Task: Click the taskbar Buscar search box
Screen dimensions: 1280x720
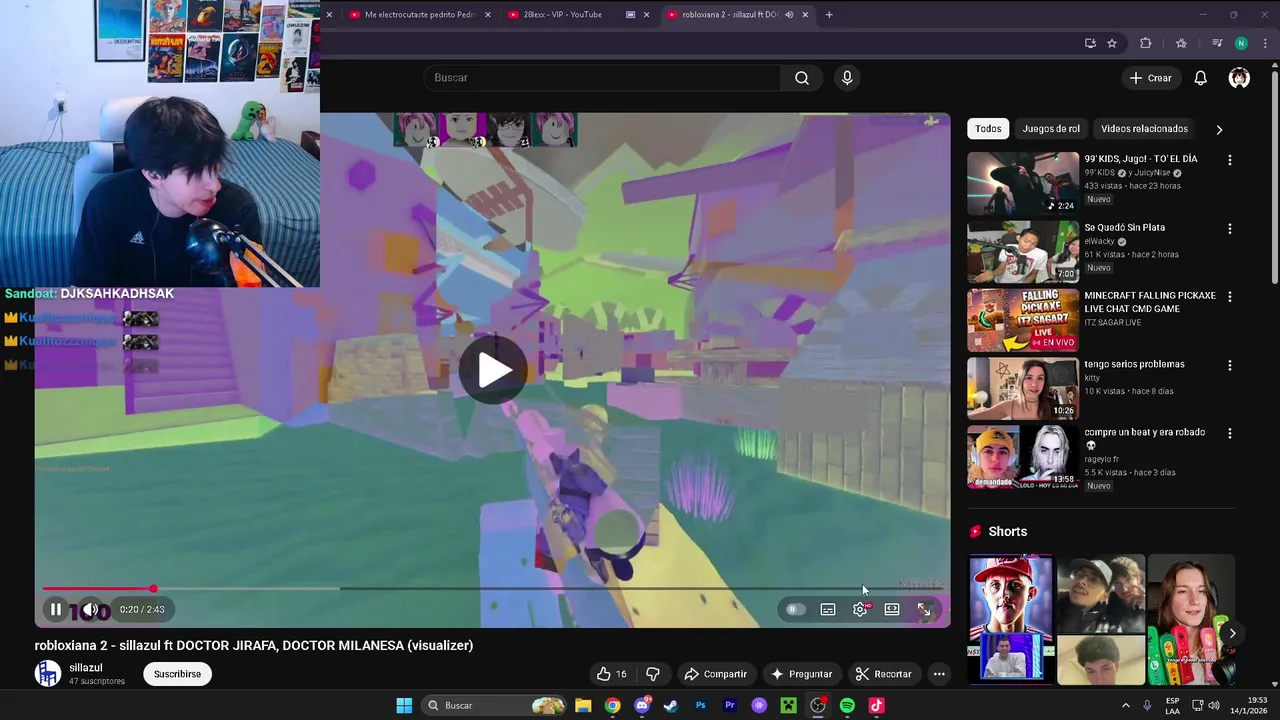Action: (495, 706)
